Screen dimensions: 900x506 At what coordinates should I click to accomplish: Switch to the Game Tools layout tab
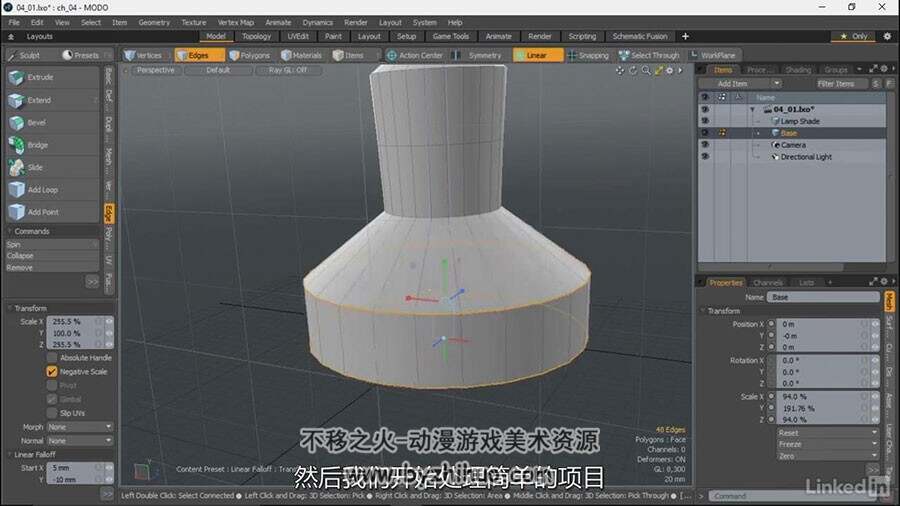point(451,36)
